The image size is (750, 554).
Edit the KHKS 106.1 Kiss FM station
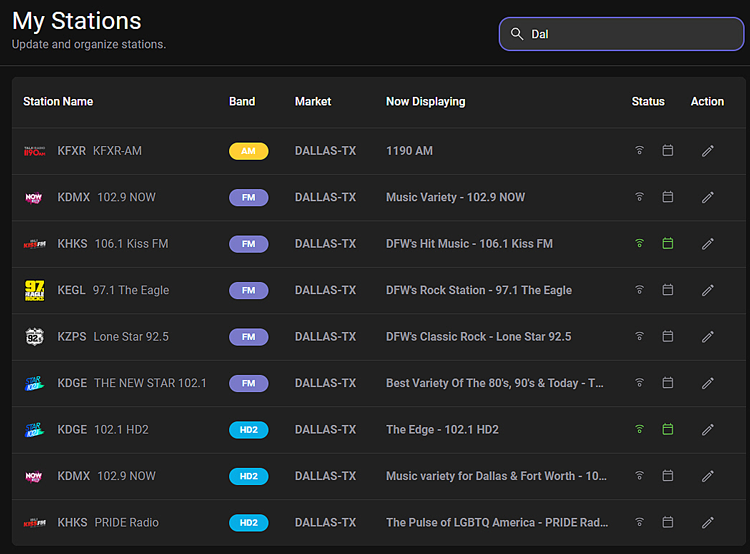[x=707, y=244]
